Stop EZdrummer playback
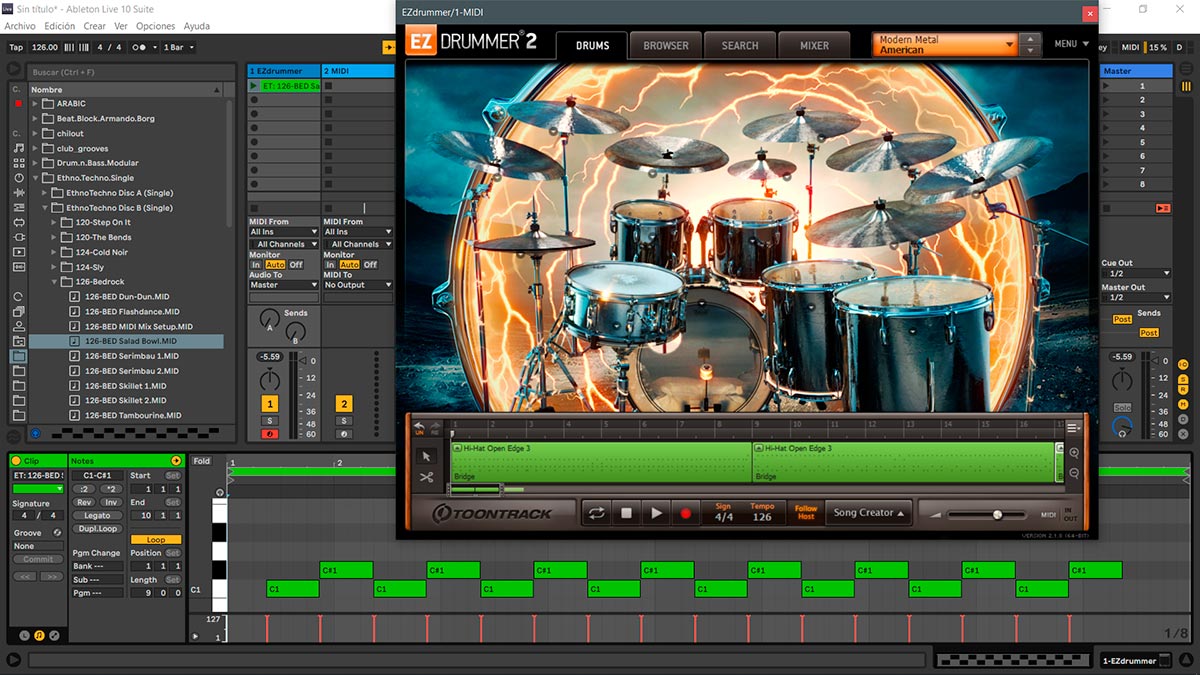Image resolution: width=1200 pixels, height=675 pixels. (x=626, y=513)
